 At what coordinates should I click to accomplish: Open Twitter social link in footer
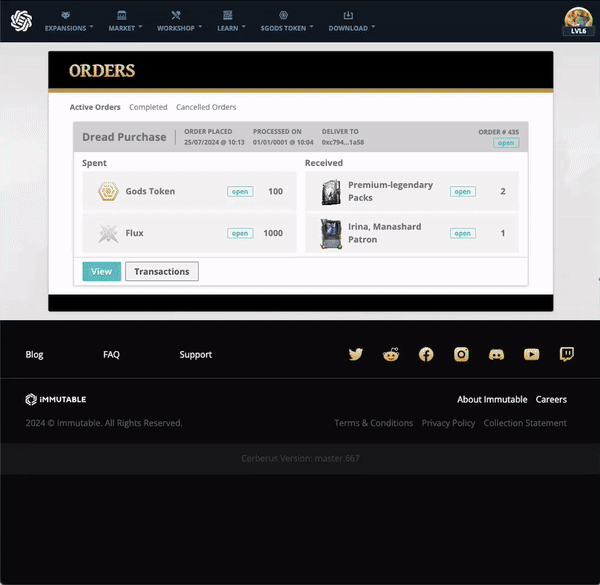pyautogui.click(x=355, y=354)
